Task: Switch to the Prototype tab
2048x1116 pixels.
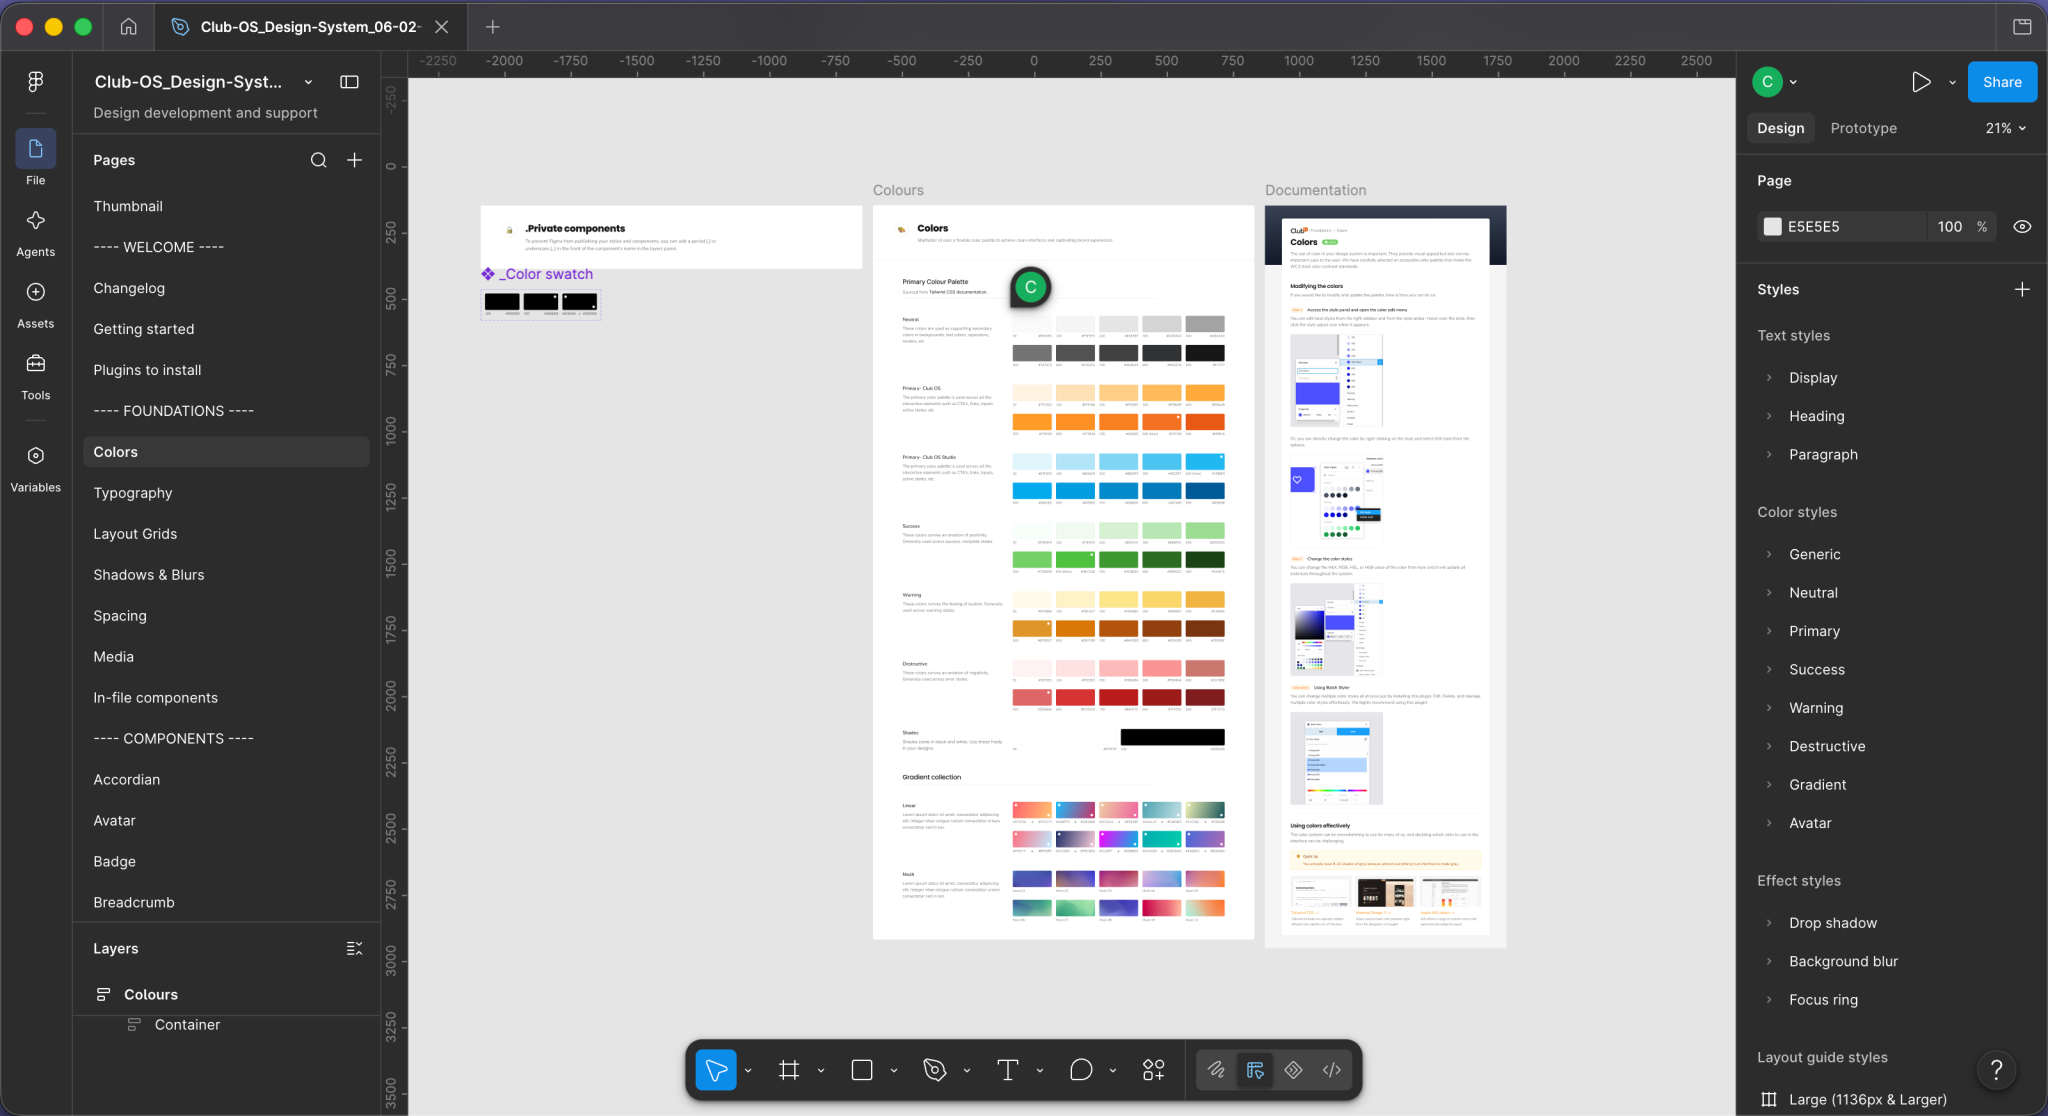Action: click(x=1863, y=128)
